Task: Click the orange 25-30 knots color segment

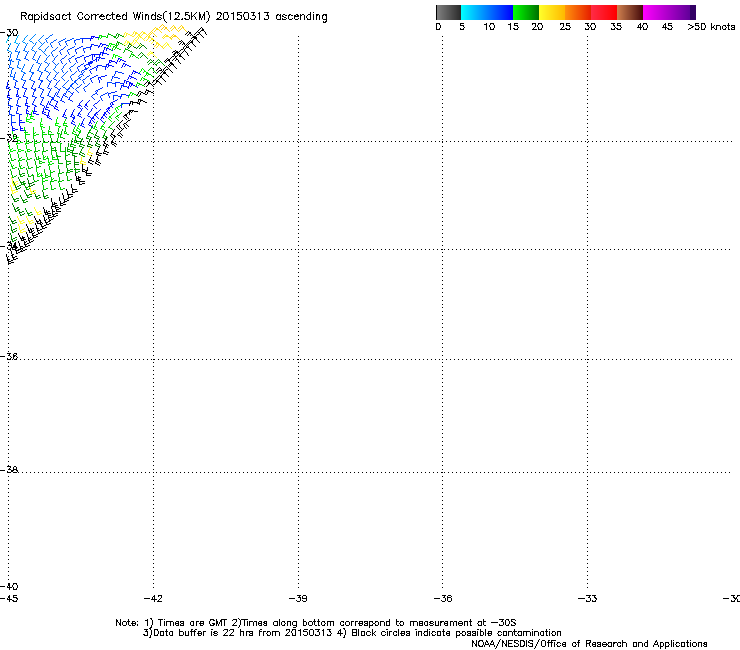Action: coord(578,12)
